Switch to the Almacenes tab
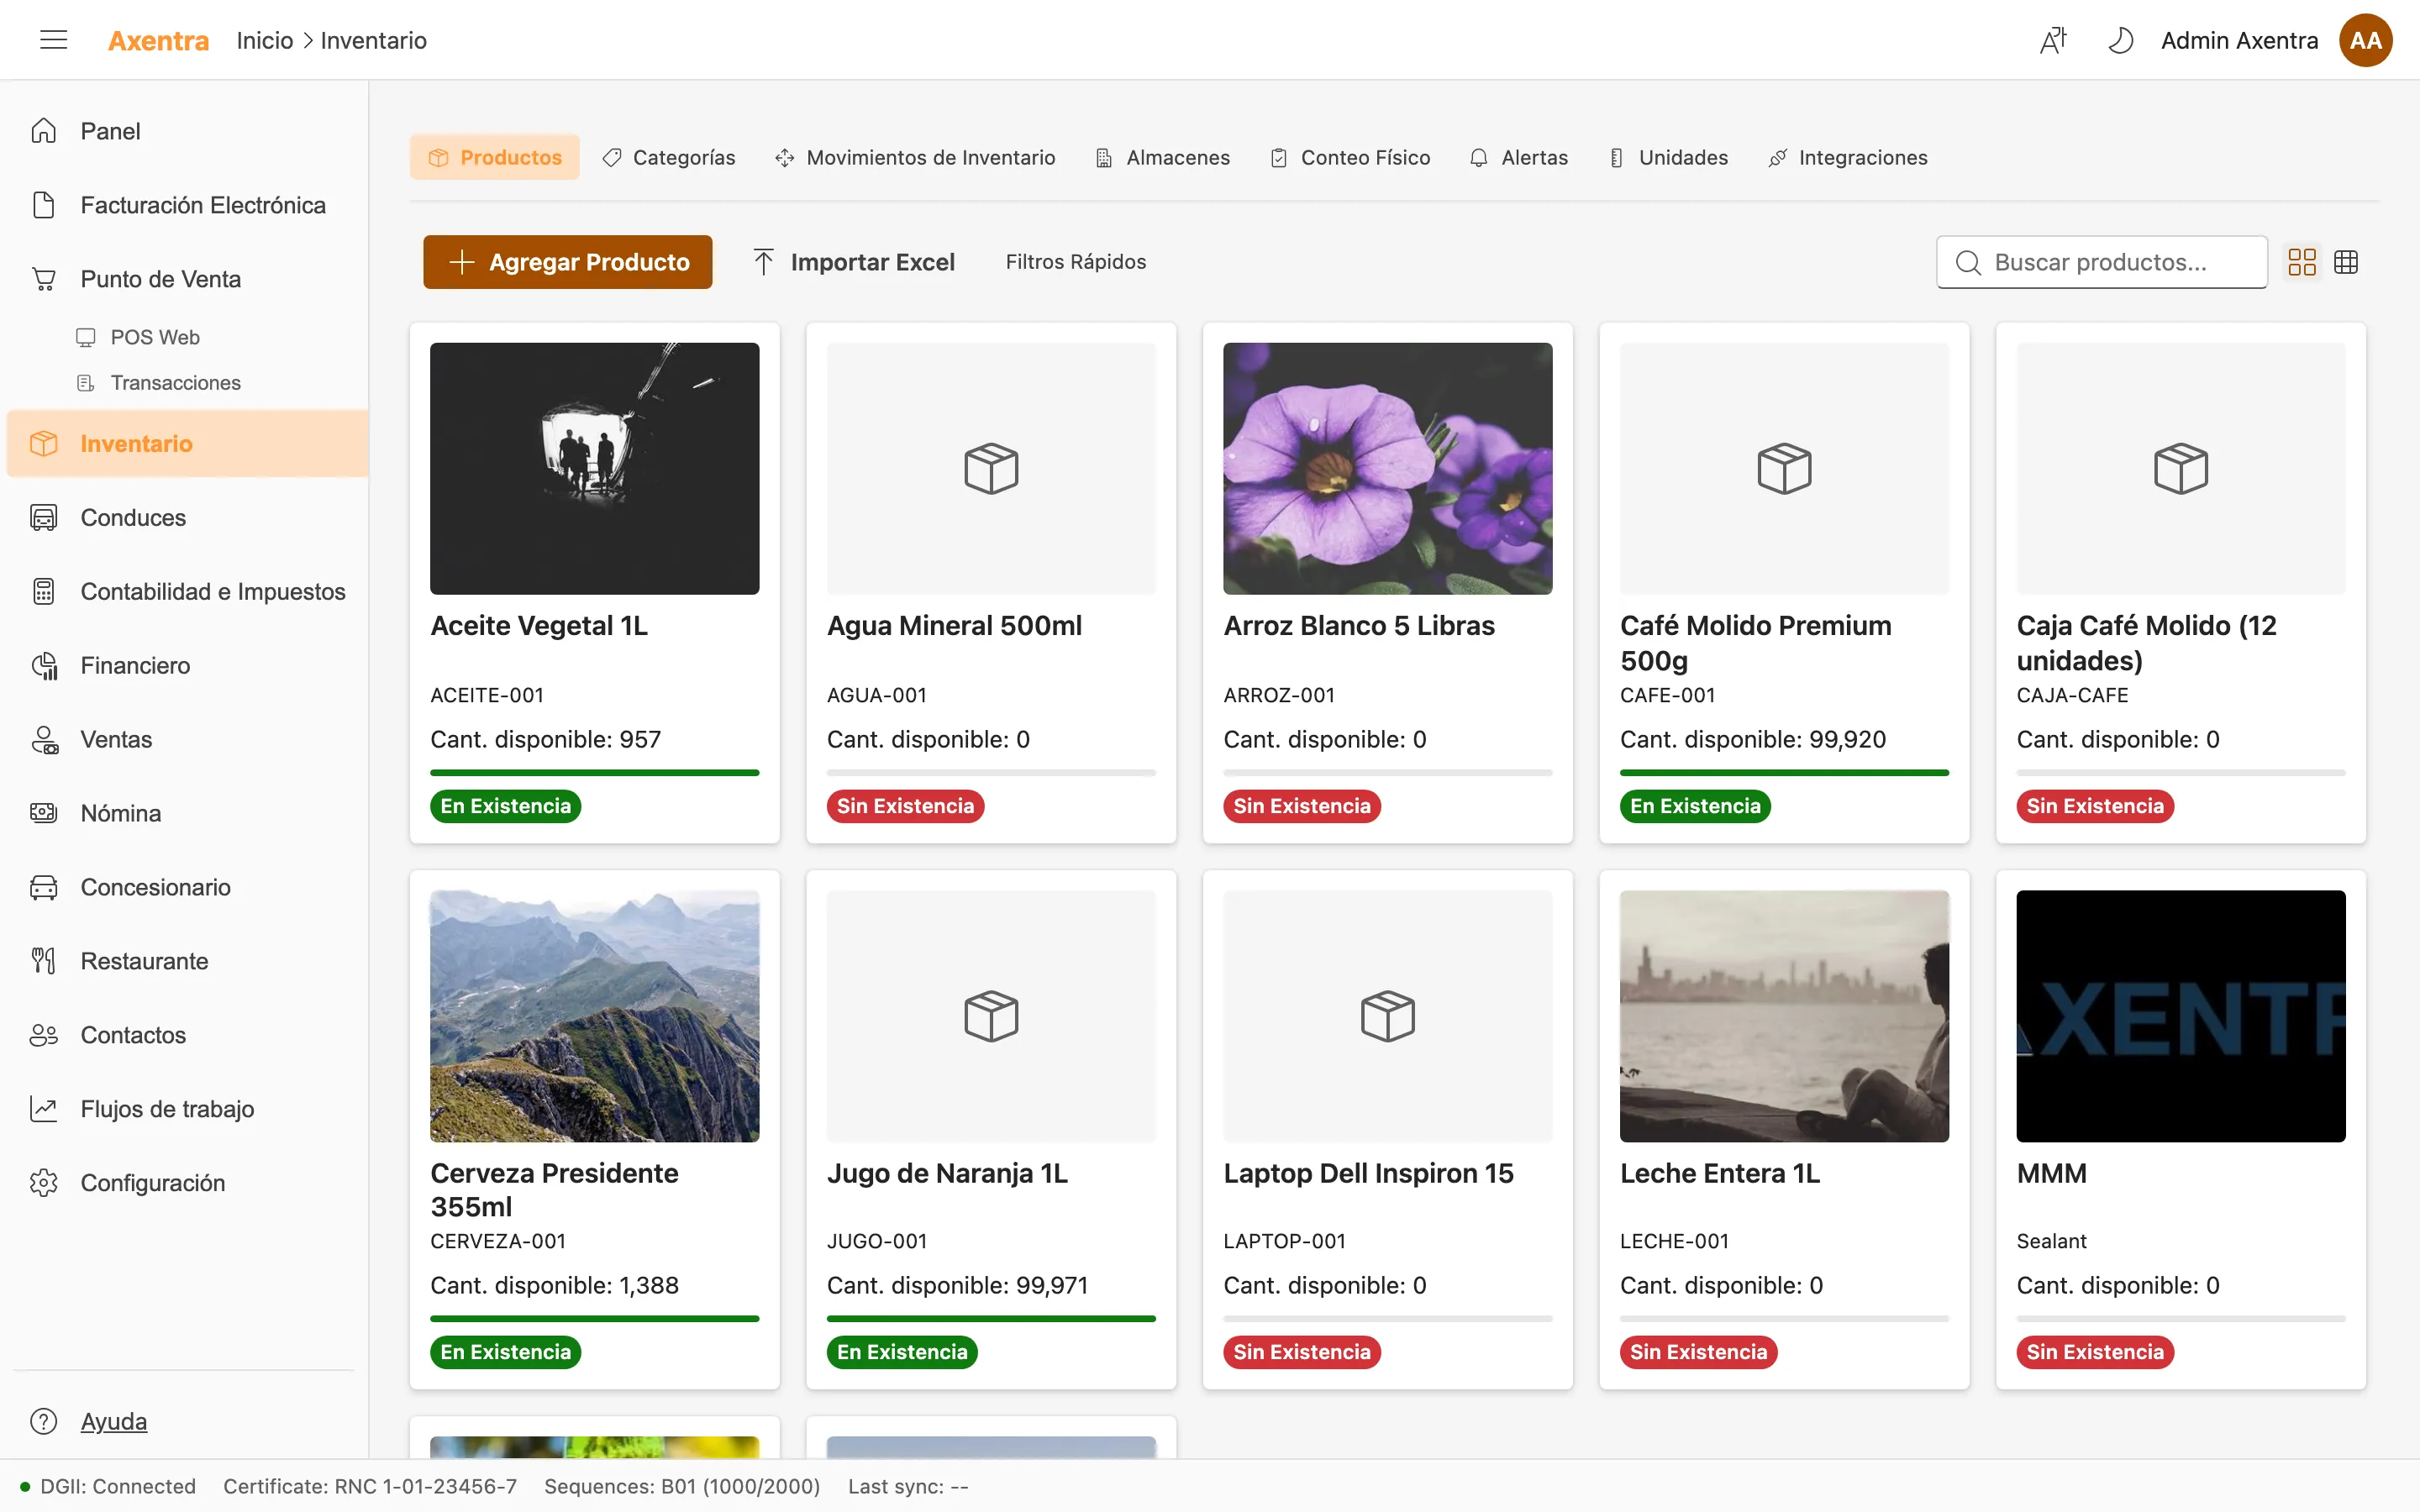2420x1512 pixels. click(1163, 157)
